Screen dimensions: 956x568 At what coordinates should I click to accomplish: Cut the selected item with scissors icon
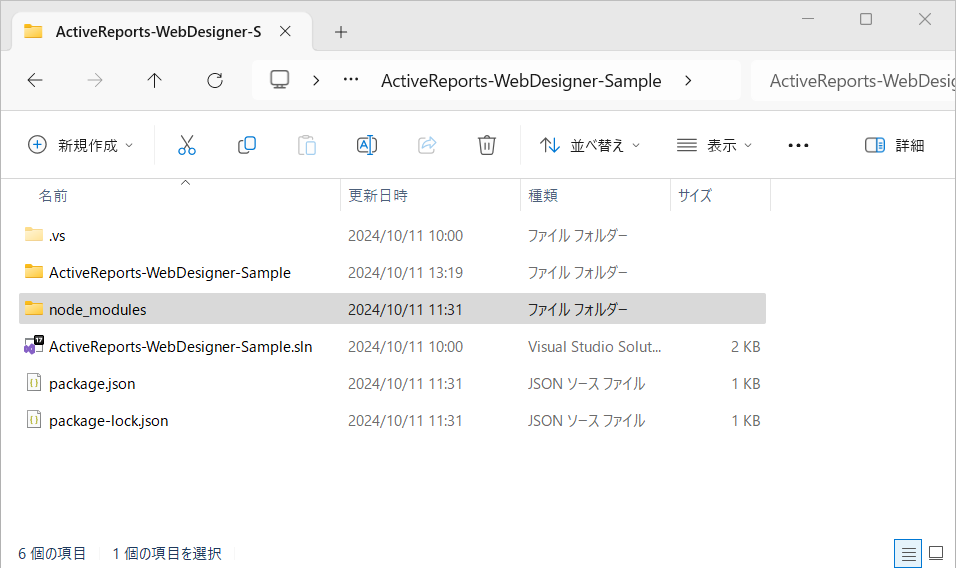coord(187,145)
